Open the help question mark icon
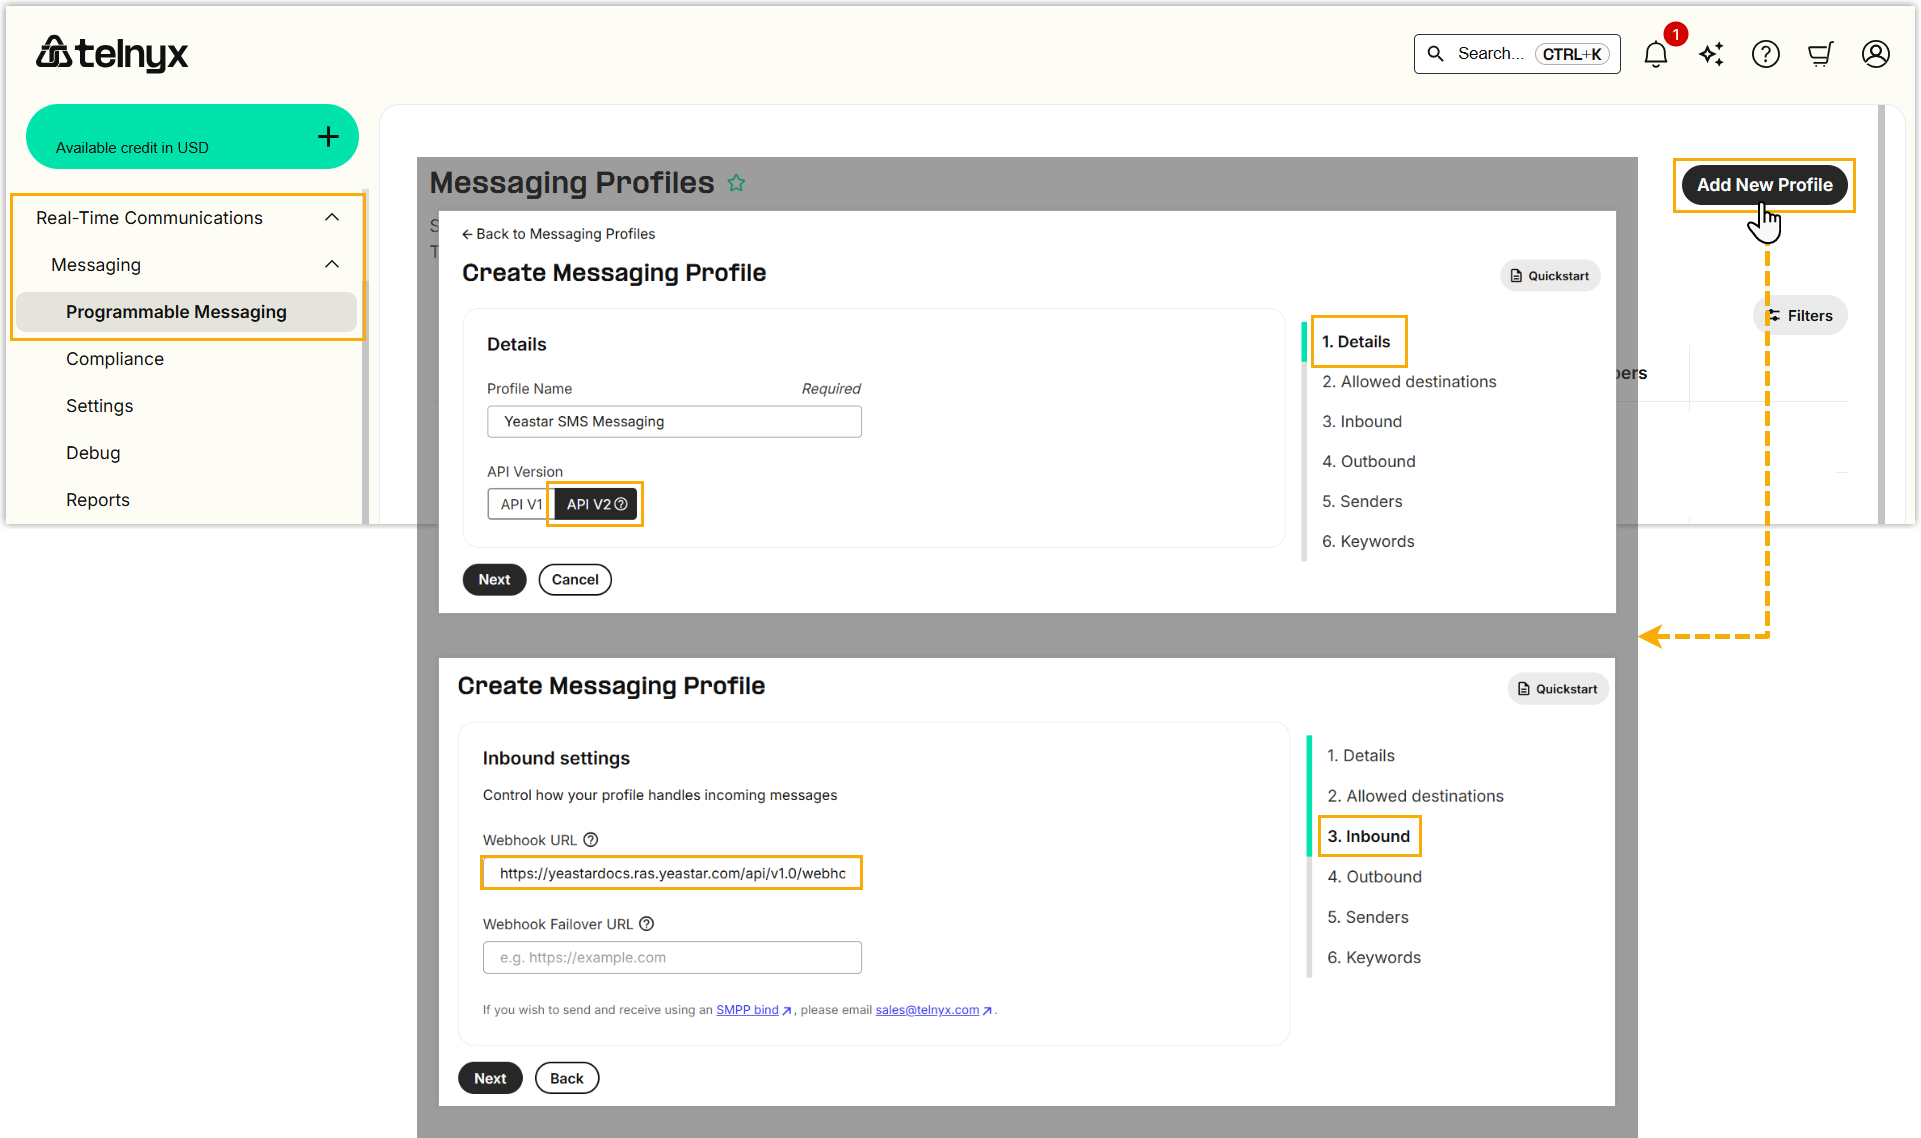Screen dimensions: 1921x1138 click(1765, 54)
